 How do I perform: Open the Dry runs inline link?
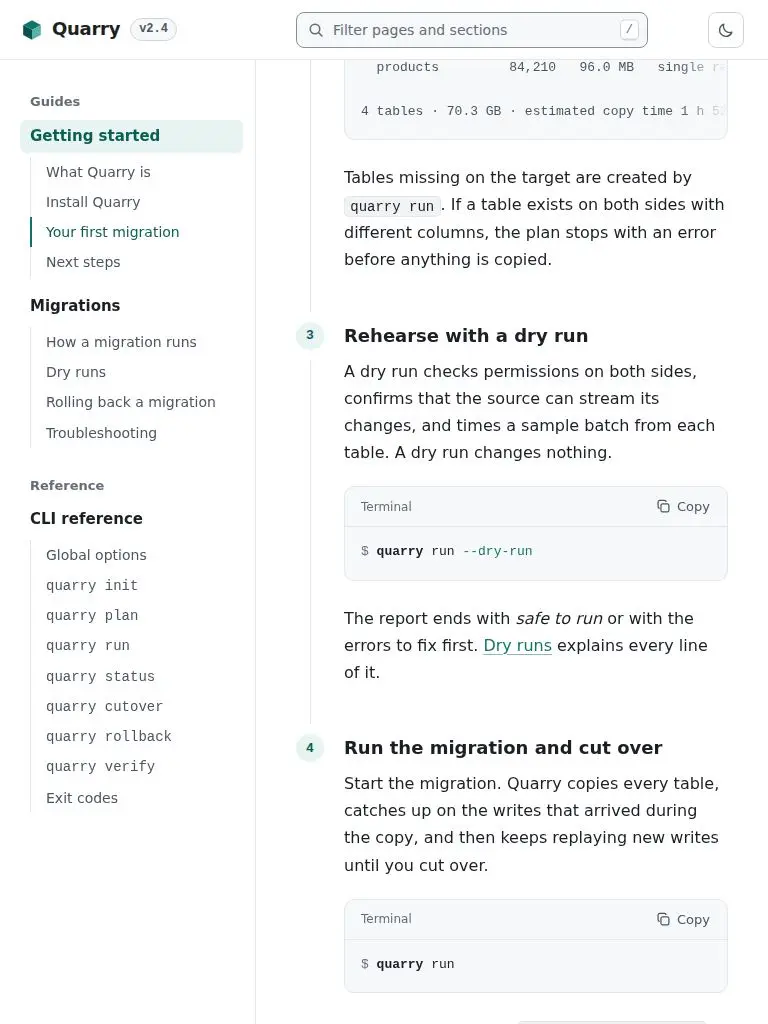[x=517, y=645]
